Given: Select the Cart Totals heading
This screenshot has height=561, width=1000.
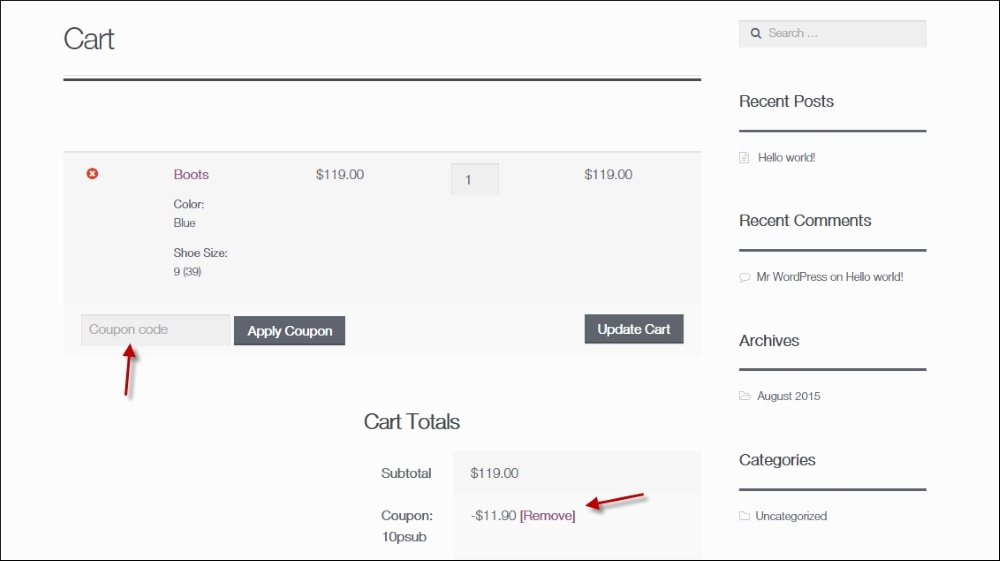Looking at the screenshot, I should [x=411, y=421].
